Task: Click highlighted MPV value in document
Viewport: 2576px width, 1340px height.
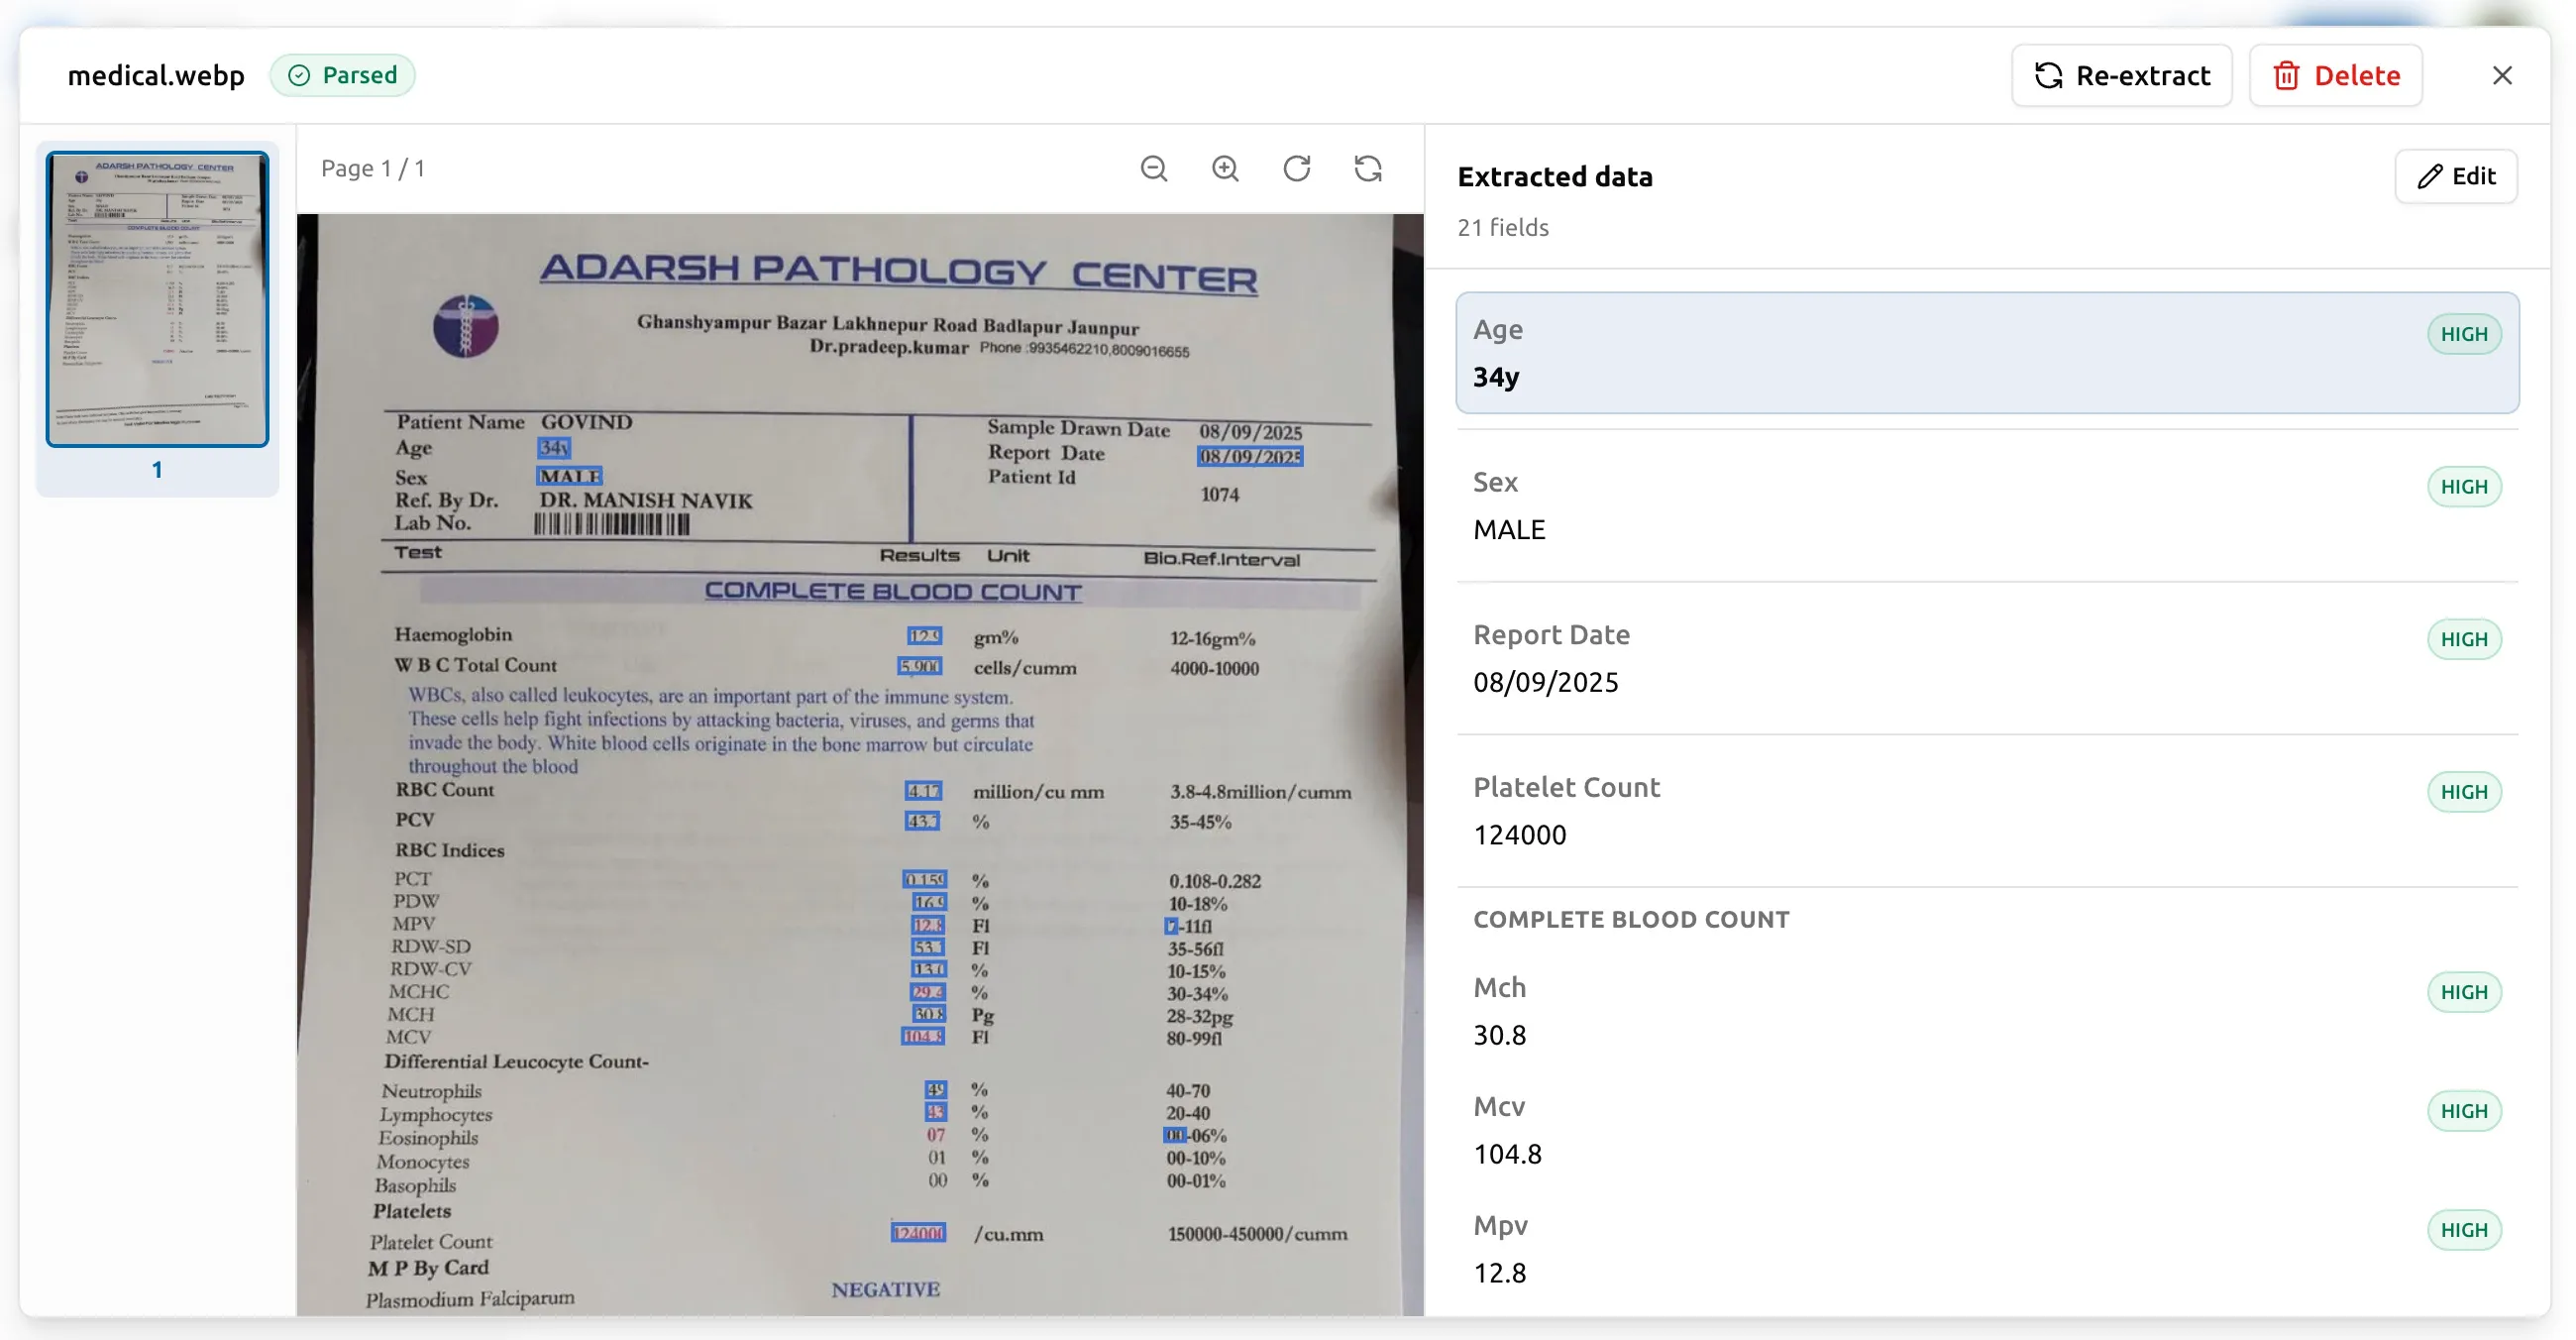Action: pyautogui.click(x=928, y=925)
